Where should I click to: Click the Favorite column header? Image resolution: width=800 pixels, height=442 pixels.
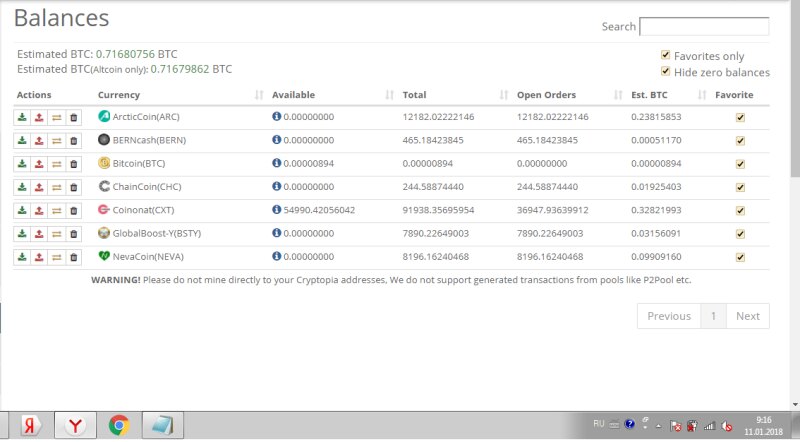[734, 95]
